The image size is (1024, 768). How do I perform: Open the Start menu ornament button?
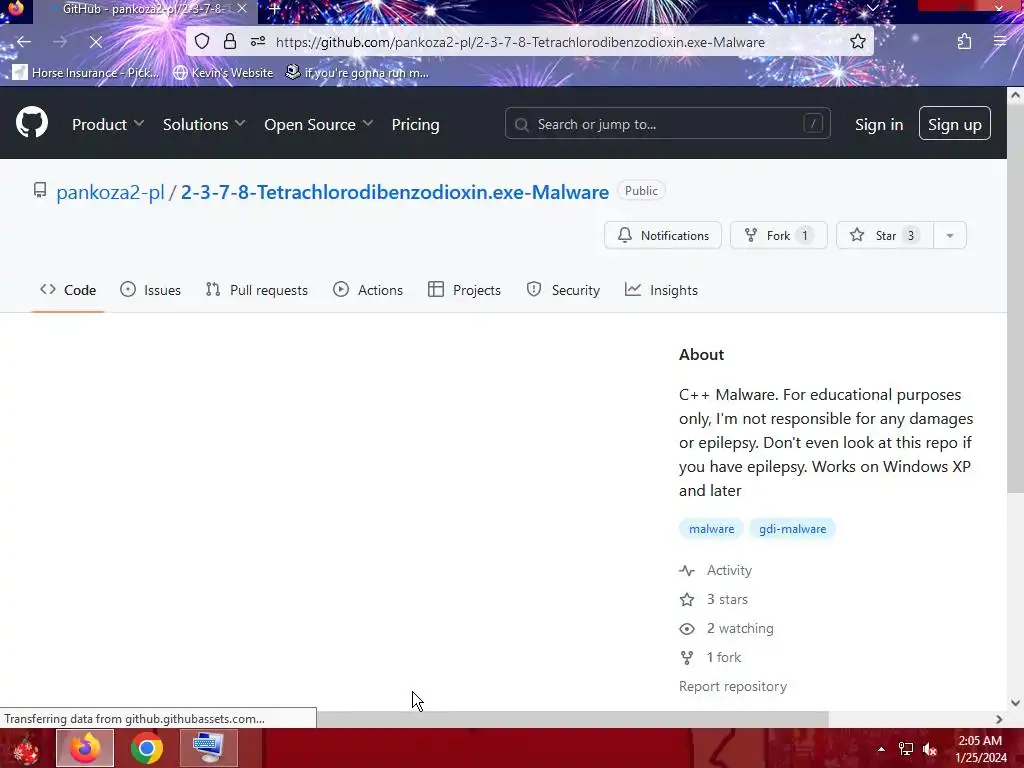coord(26,748)
